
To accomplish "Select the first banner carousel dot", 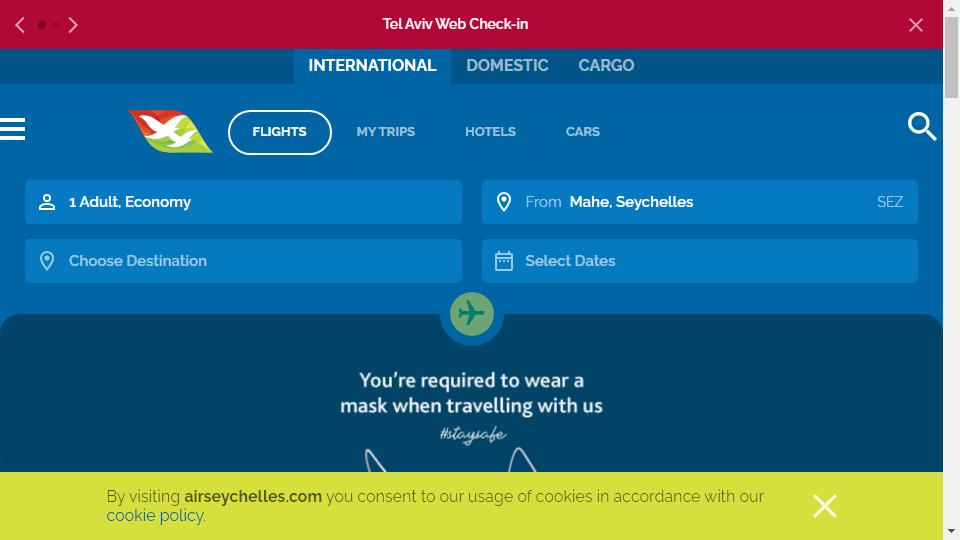I will point(42,25).
